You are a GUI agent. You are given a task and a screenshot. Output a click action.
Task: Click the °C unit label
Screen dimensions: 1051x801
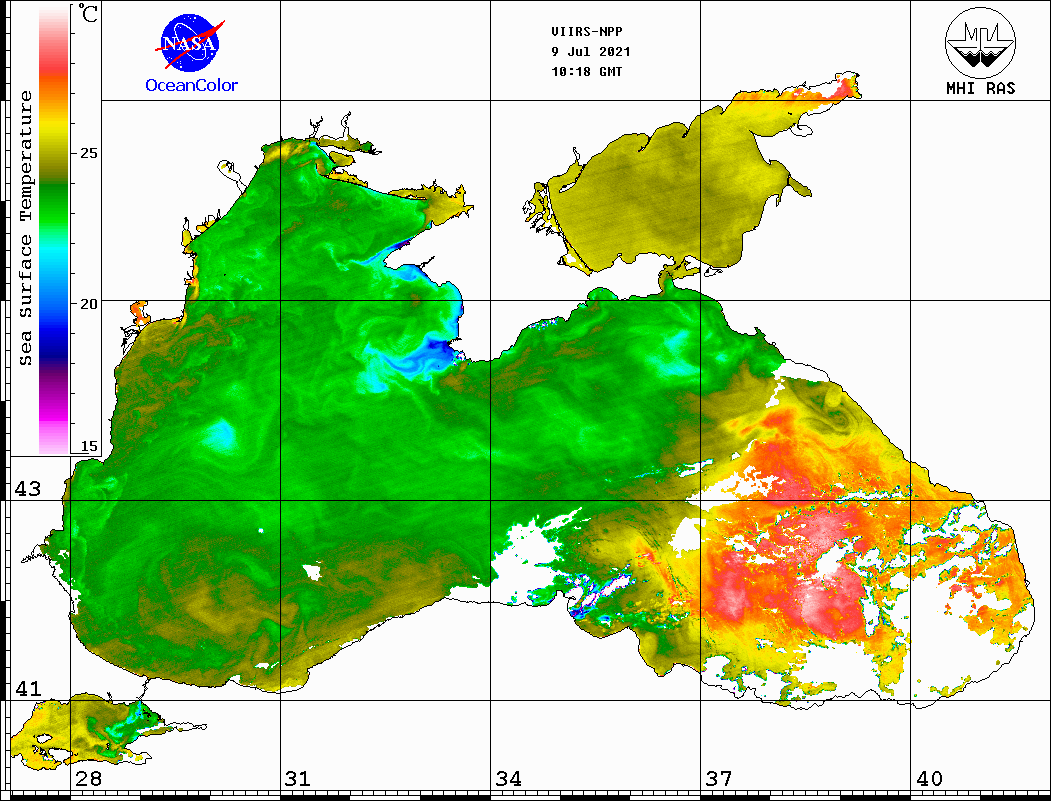click(88, 13)
